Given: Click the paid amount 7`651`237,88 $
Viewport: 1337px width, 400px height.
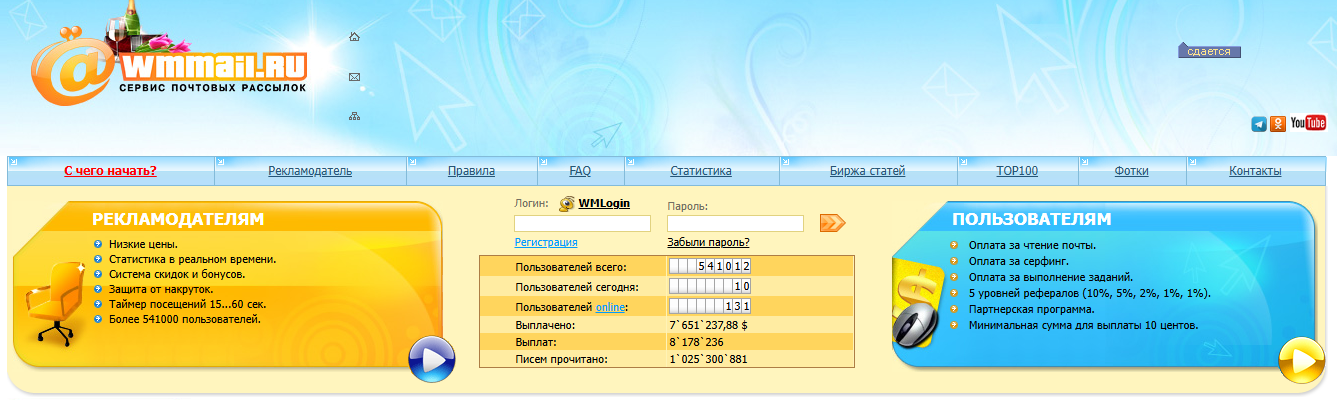Looking at the screenshot, I should (x=708, y=325).
